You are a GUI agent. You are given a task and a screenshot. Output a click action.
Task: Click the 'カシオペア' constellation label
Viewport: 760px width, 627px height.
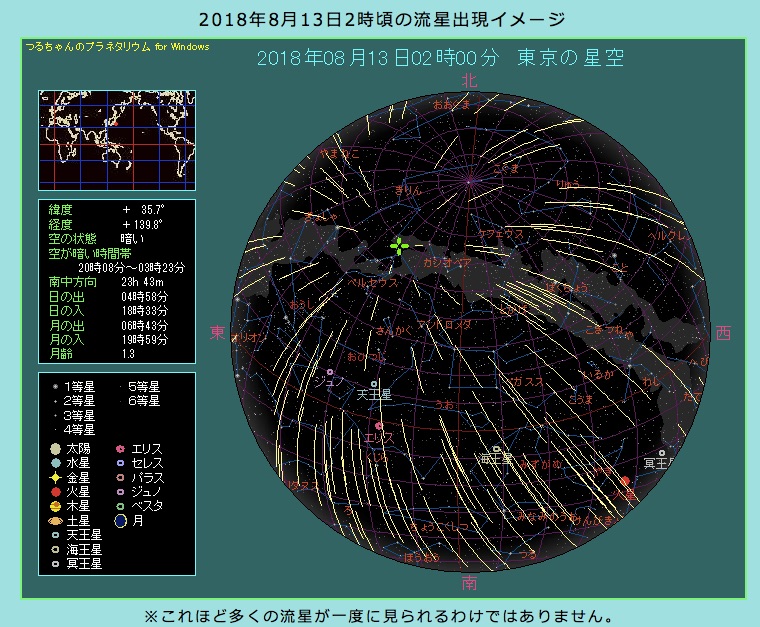point(447,262)
